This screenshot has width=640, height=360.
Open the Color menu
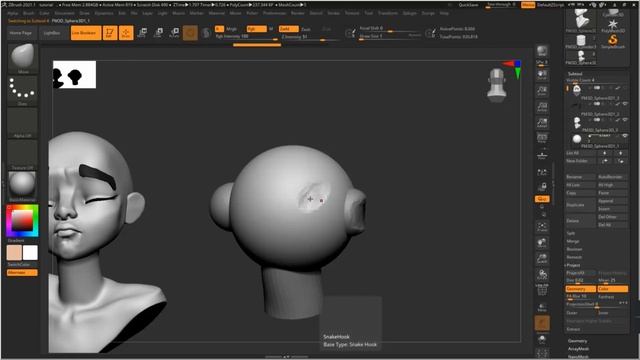coord(44,13)
